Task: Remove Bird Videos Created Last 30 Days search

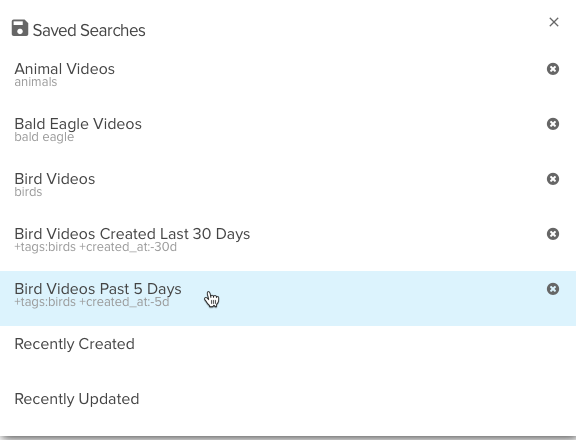Action: 553,234
